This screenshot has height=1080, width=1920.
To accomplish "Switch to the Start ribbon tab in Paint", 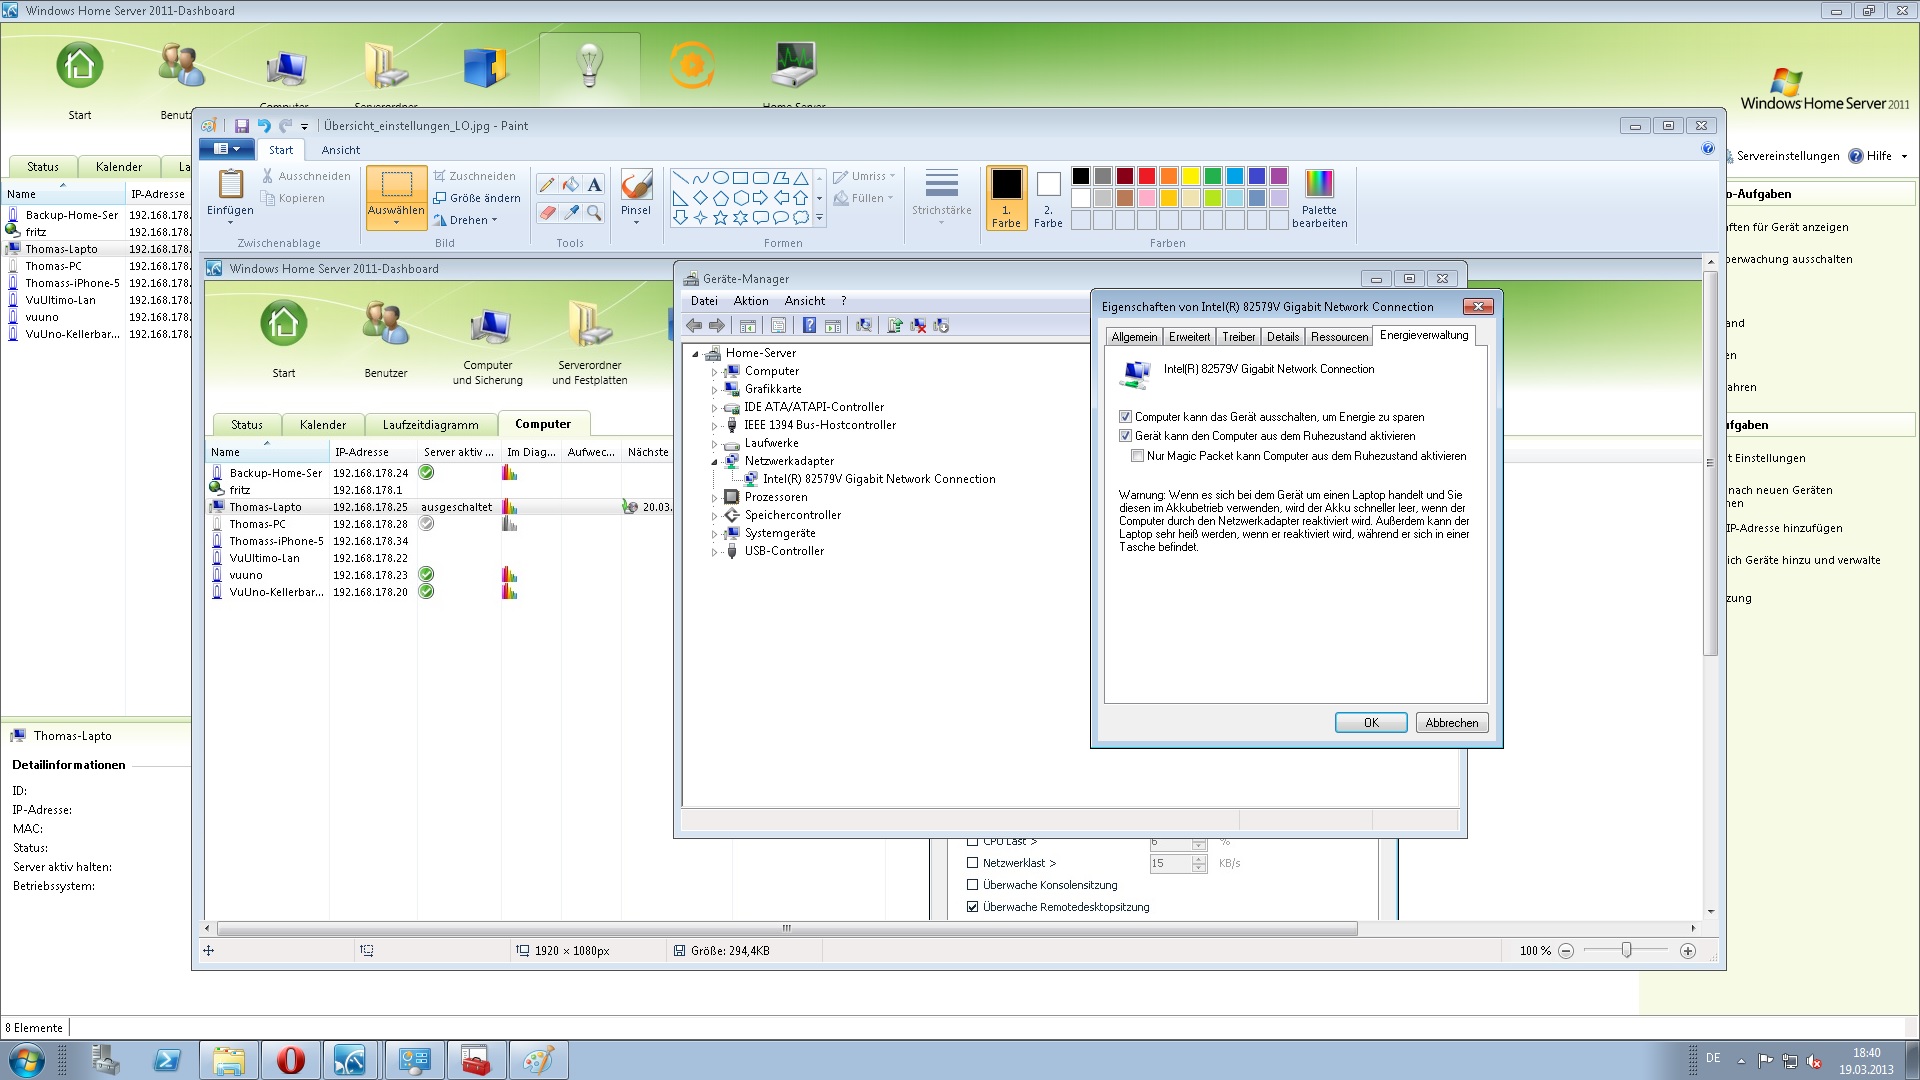I will [x=281, y=150].
